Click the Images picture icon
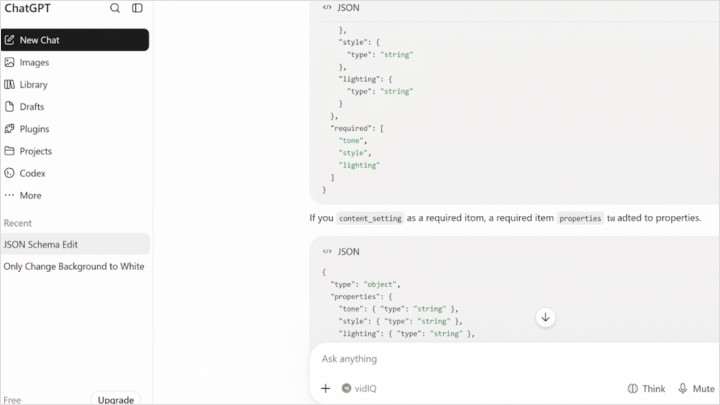 (10, 62)
